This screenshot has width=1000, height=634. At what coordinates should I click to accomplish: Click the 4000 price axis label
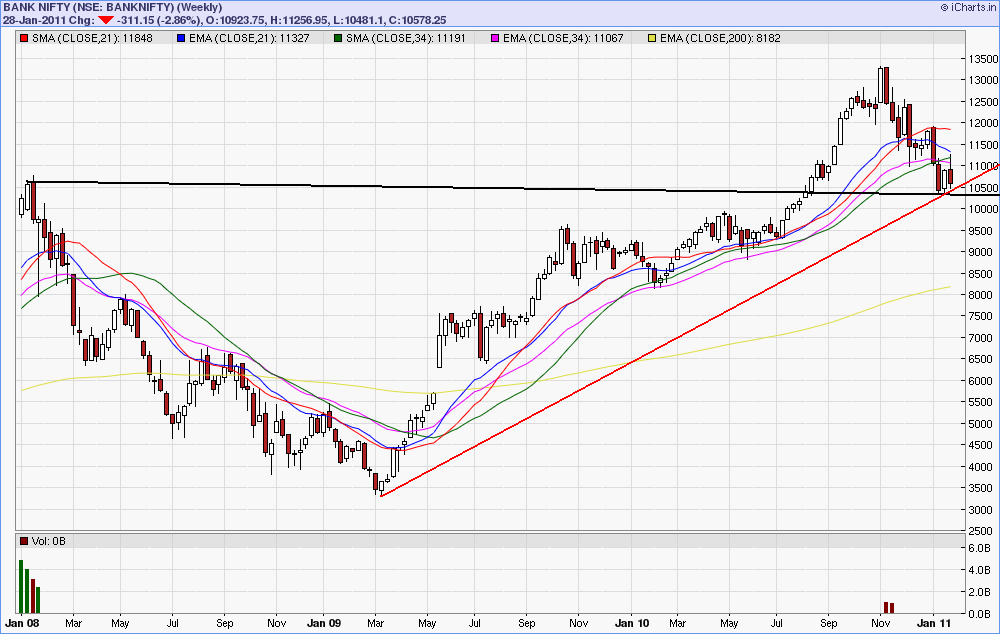[x=980, y=467]
